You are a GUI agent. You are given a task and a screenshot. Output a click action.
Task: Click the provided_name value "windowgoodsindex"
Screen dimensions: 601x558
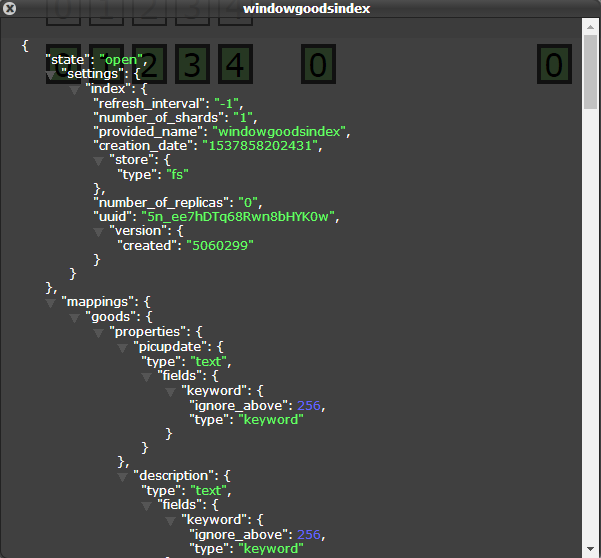[279, 132]
